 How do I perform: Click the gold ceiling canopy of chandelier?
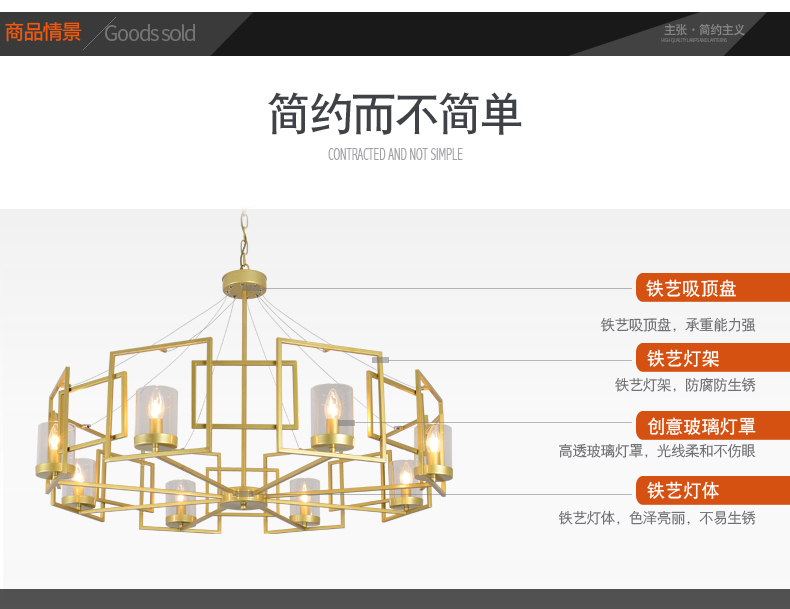tap(244, 283)
